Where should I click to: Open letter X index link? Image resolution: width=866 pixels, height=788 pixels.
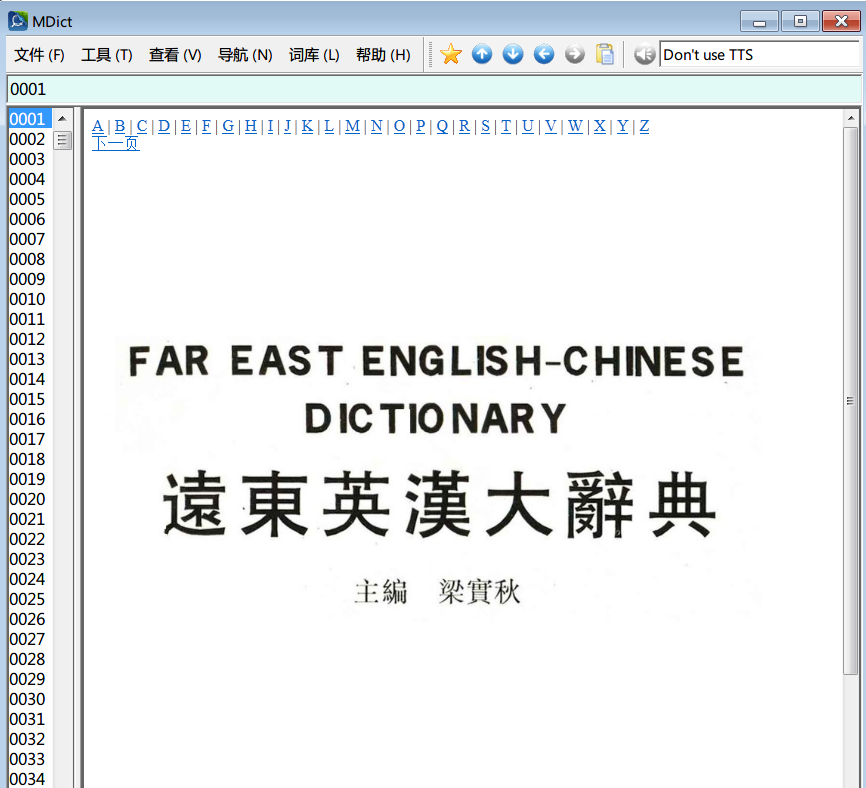coord(600,126)
